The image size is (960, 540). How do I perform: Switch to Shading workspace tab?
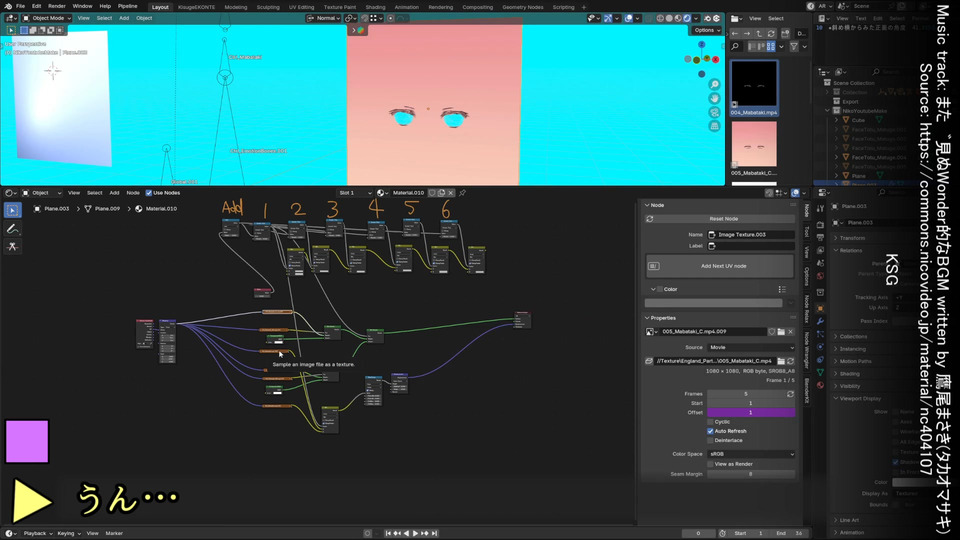click(x=375, y=7)
